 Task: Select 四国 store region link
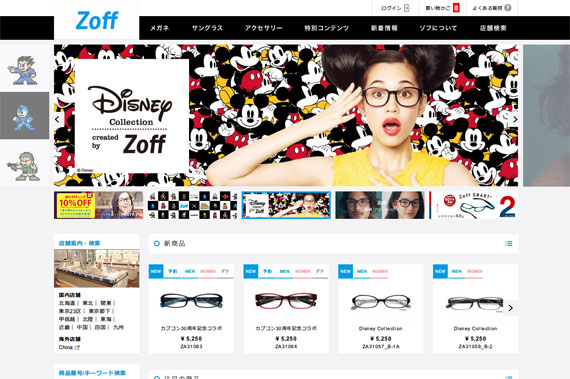click(x=100, y=327)
